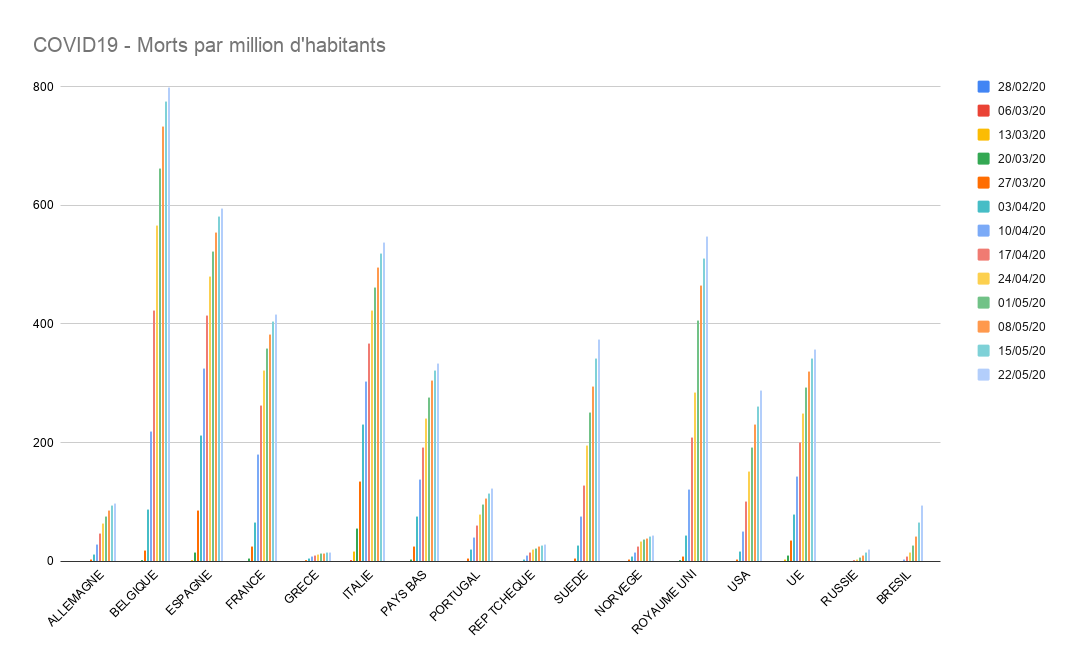1079x667 pixels.
Task: Select the yellow 13/03/20 legend swatch
Action: click(983, 134)
